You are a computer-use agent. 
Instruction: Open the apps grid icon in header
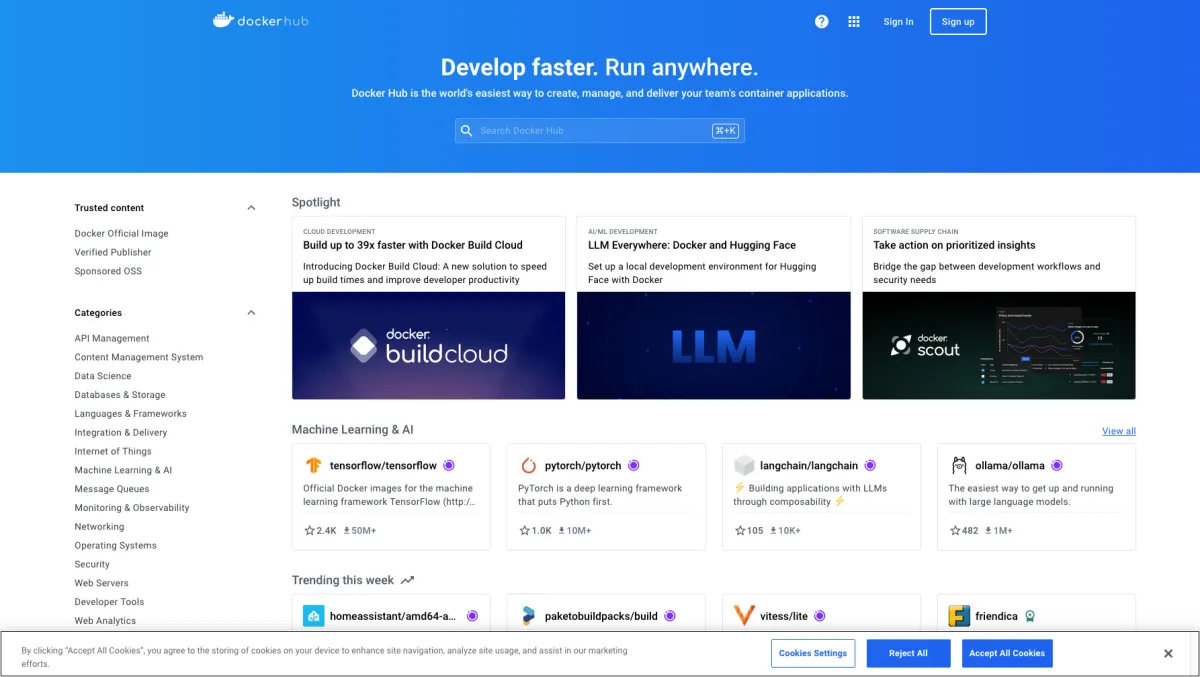coord(854,21)
